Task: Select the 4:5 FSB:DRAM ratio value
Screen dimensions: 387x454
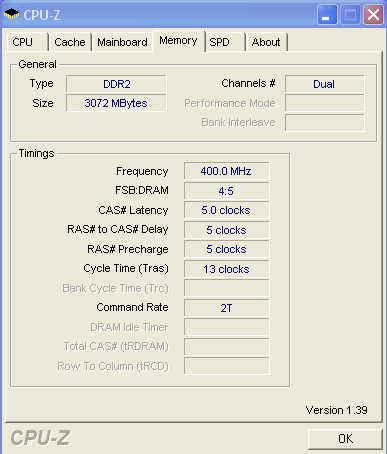Action: coord(226,191)
